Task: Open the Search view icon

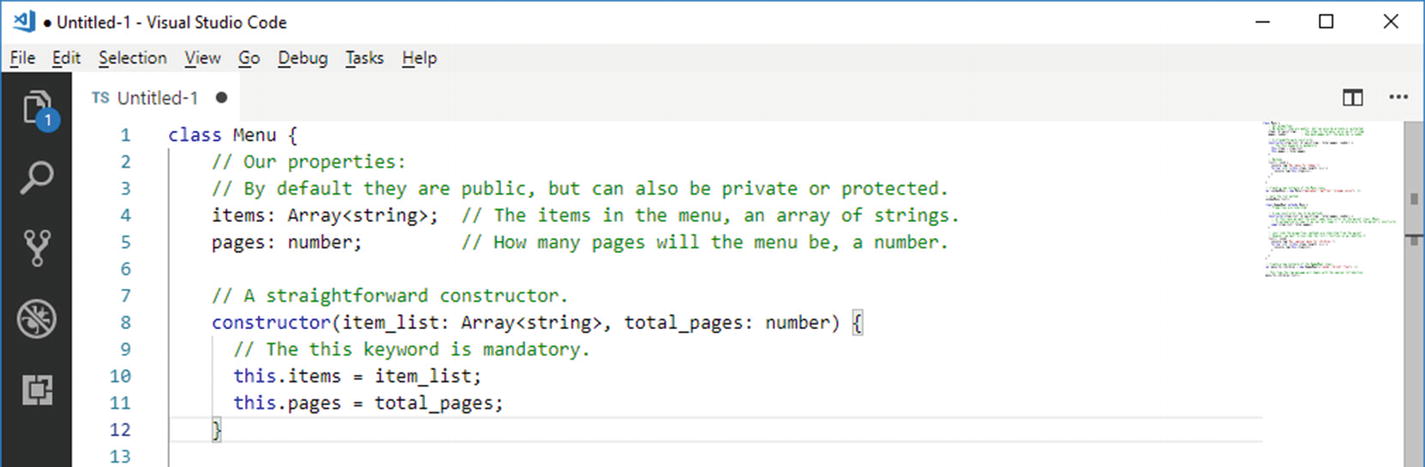Action: 36,178
